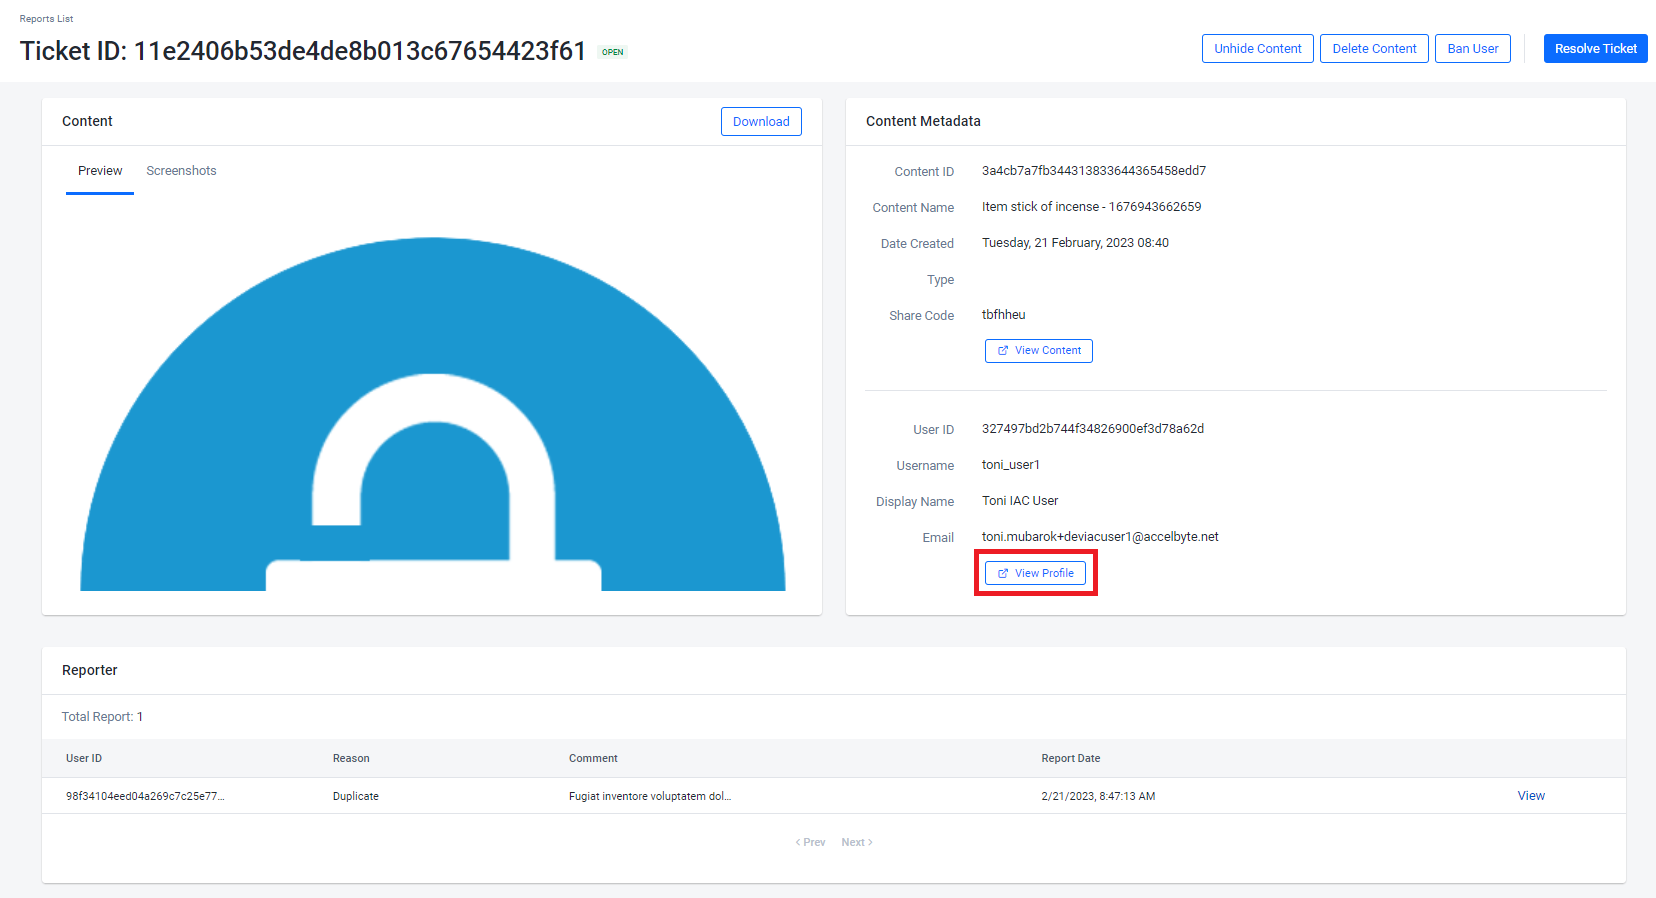The height and width of the screenshot is (898, 1656).
Task: Ban the user with Ban User button
Action: [1473, 49]
